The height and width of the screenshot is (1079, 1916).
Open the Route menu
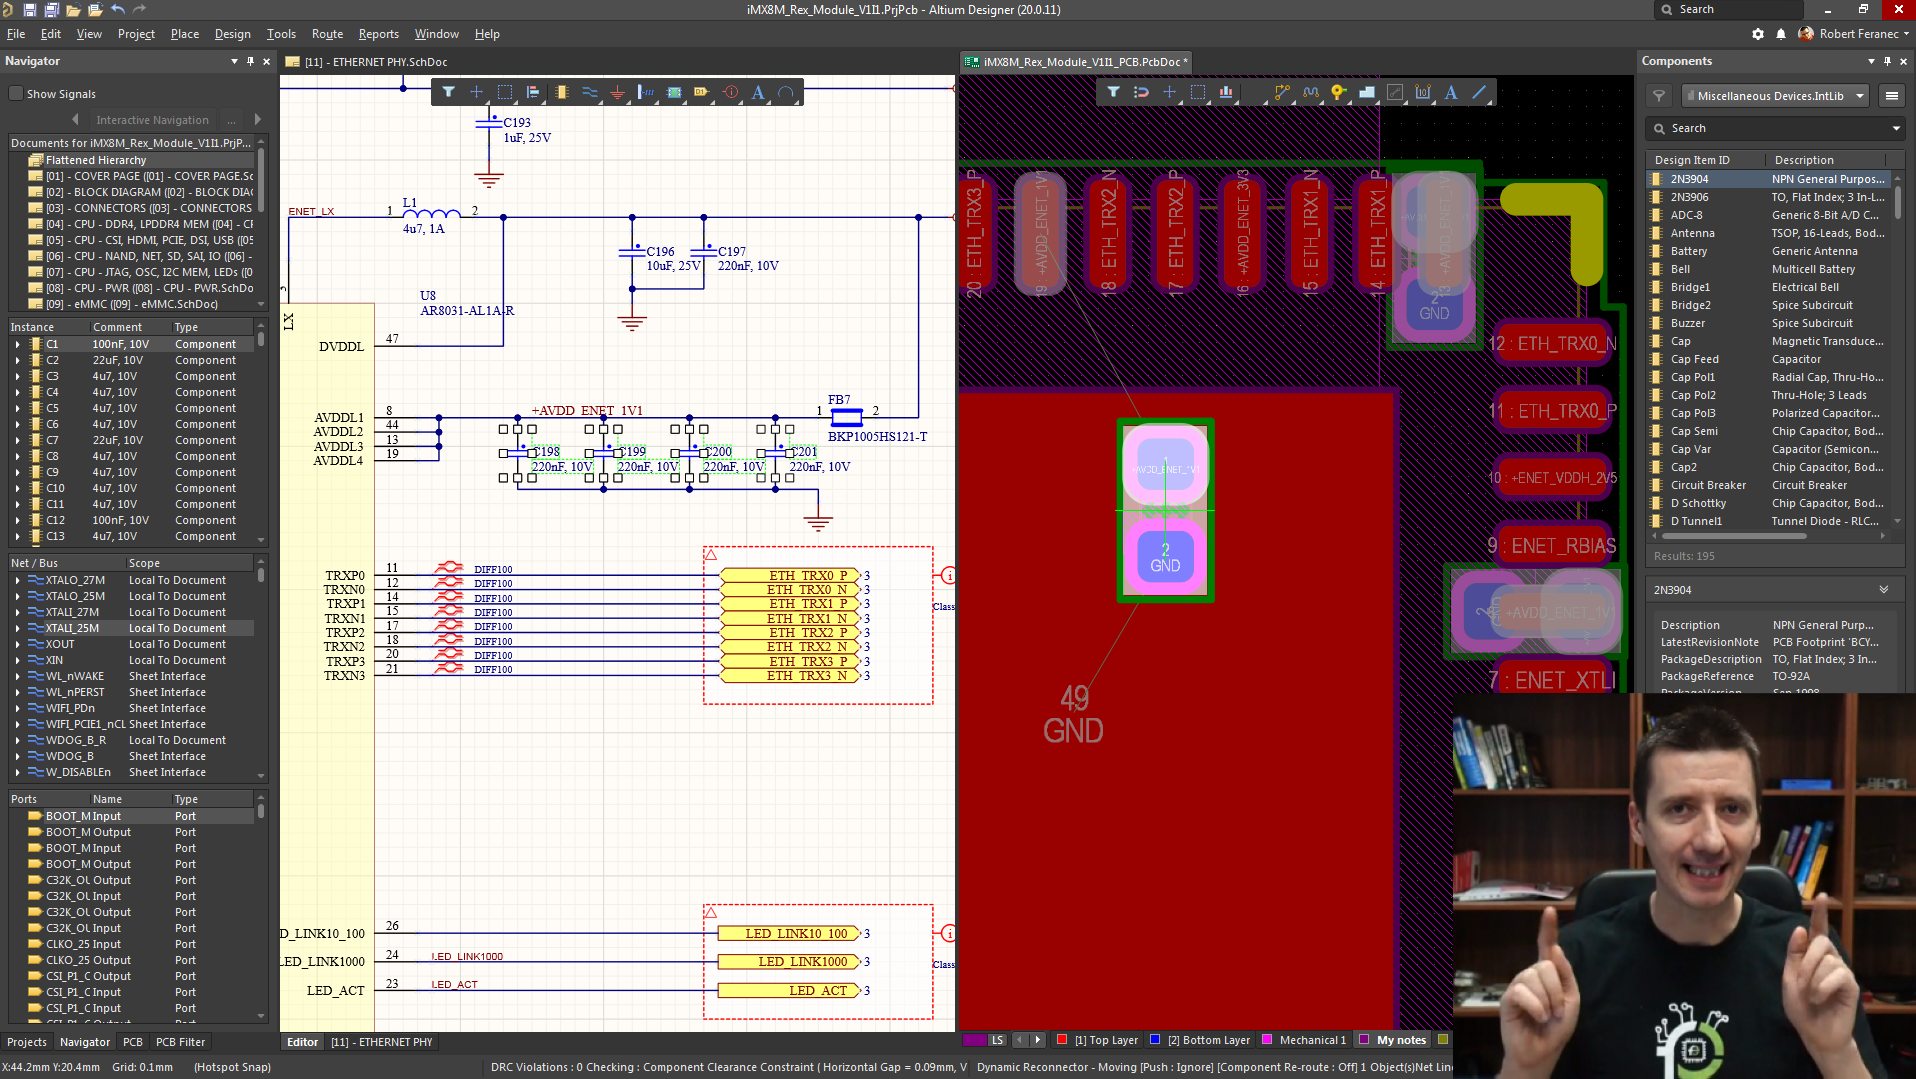click(327, 34)
